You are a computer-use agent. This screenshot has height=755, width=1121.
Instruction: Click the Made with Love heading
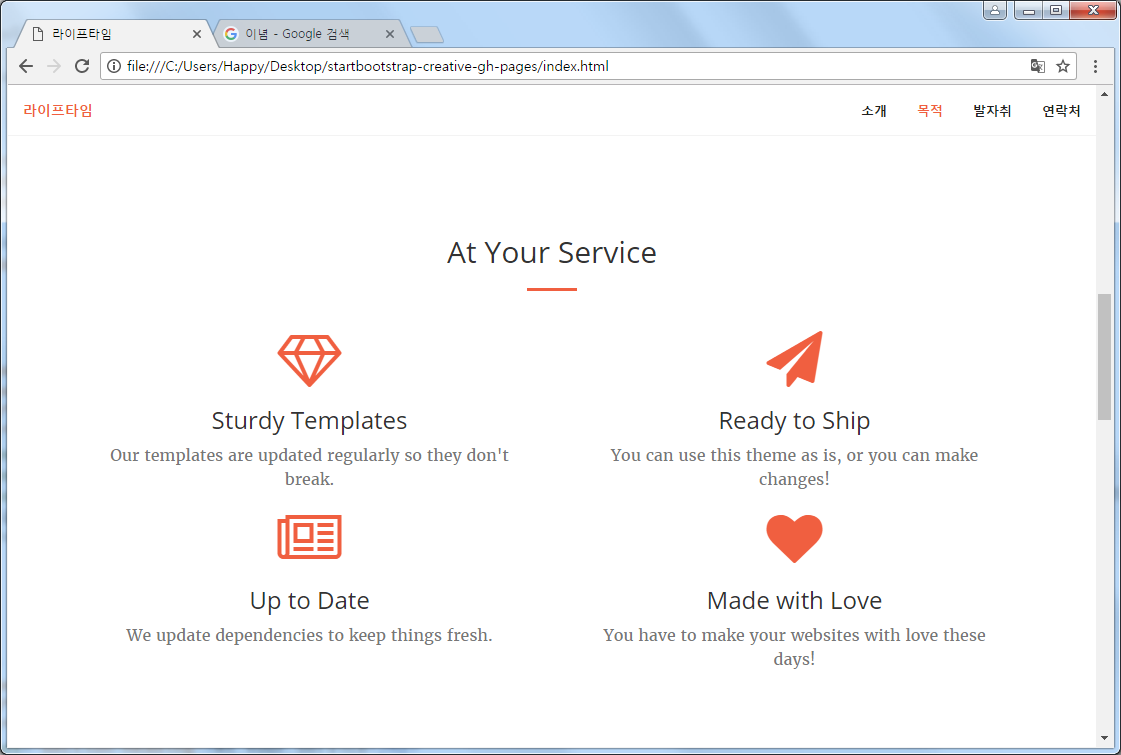click(x=794, y=601)
